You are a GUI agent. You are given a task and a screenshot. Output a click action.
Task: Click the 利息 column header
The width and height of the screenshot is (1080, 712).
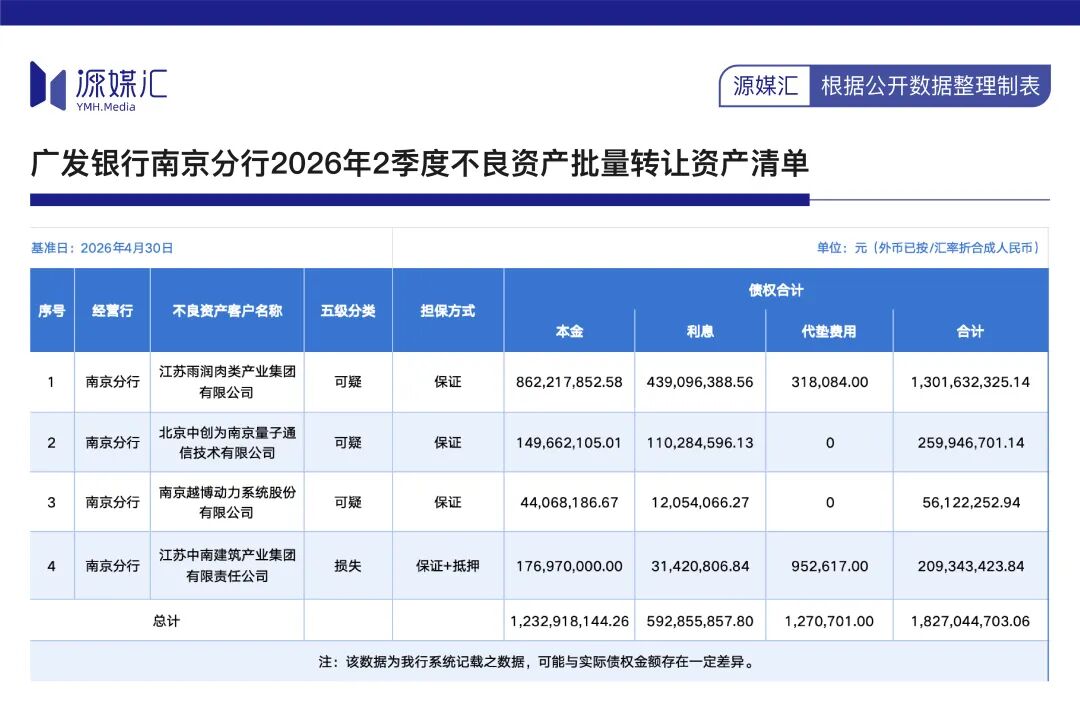(700, 331)
